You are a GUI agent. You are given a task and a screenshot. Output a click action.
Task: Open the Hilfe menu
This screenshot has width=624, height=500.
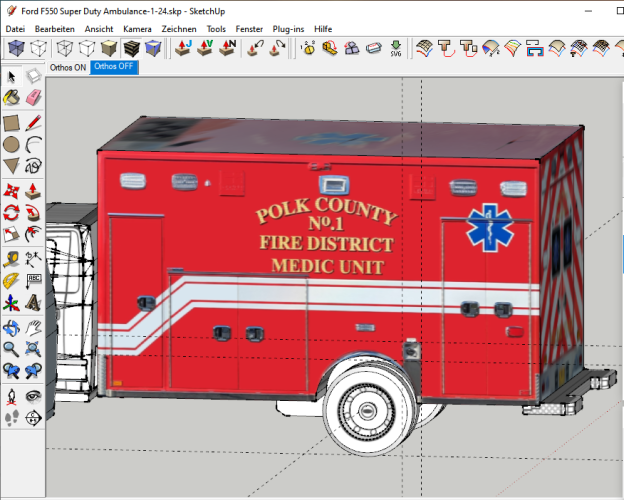coord(323,29)
